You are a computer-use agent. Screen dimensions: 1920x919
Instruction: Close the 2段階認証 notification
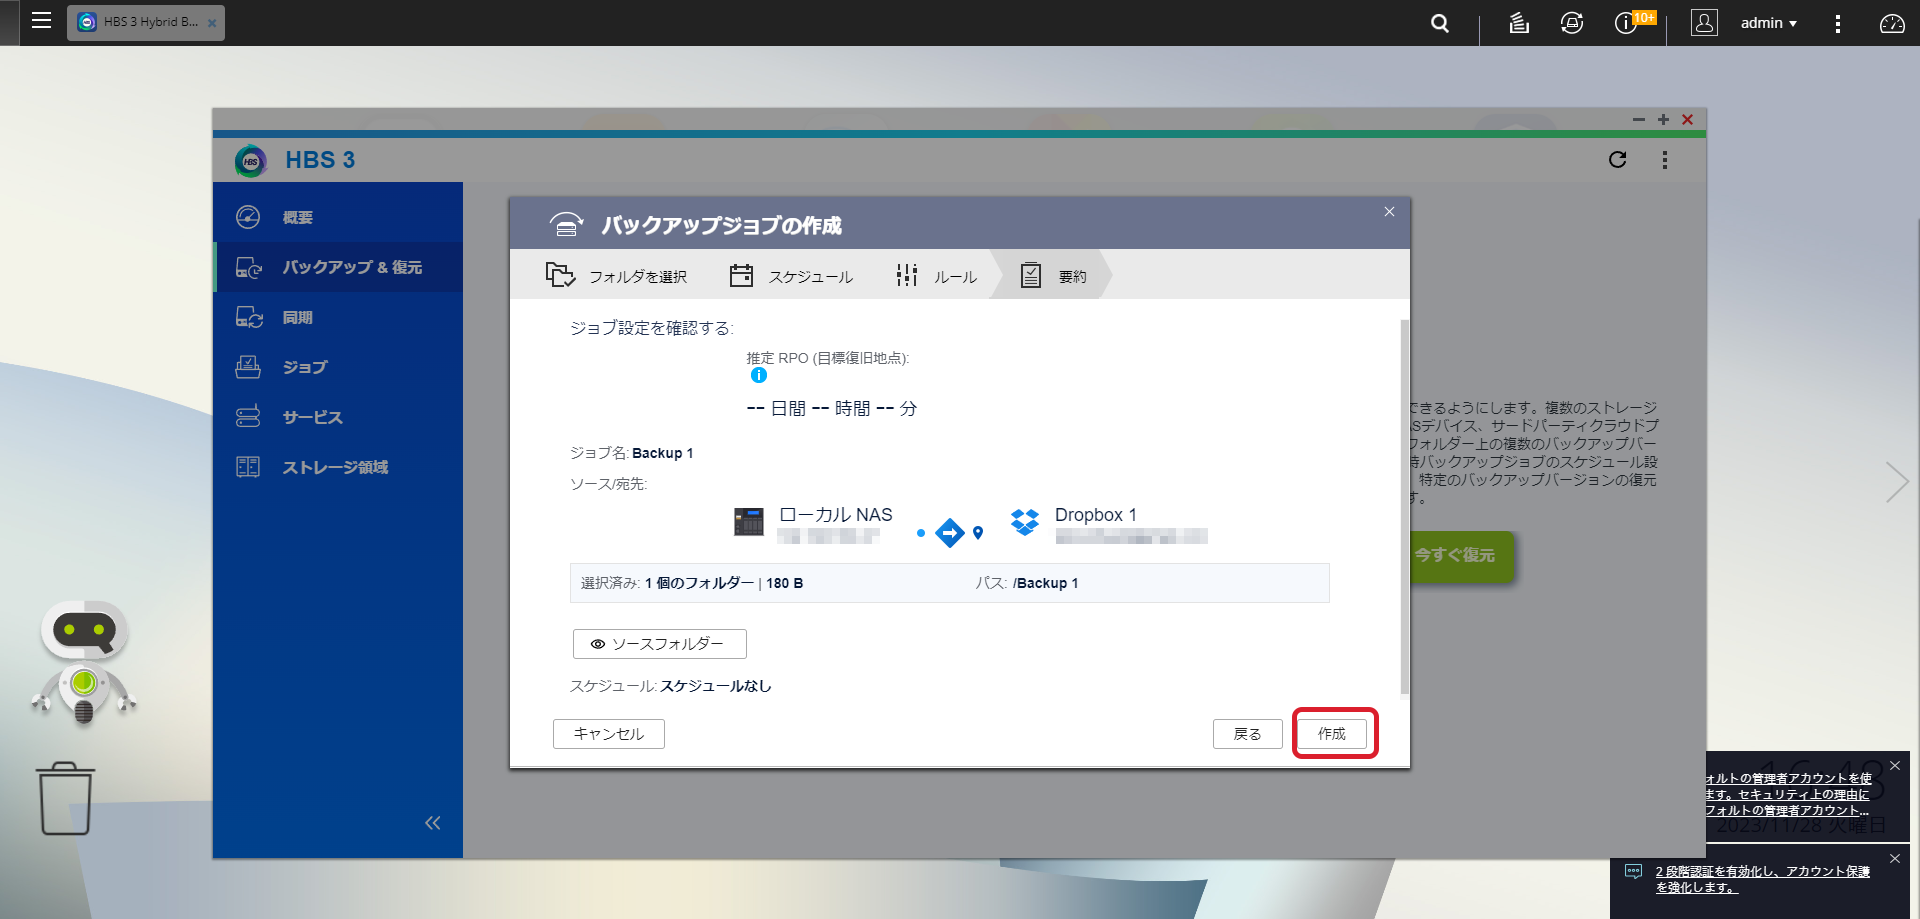tap(1895, 859)
